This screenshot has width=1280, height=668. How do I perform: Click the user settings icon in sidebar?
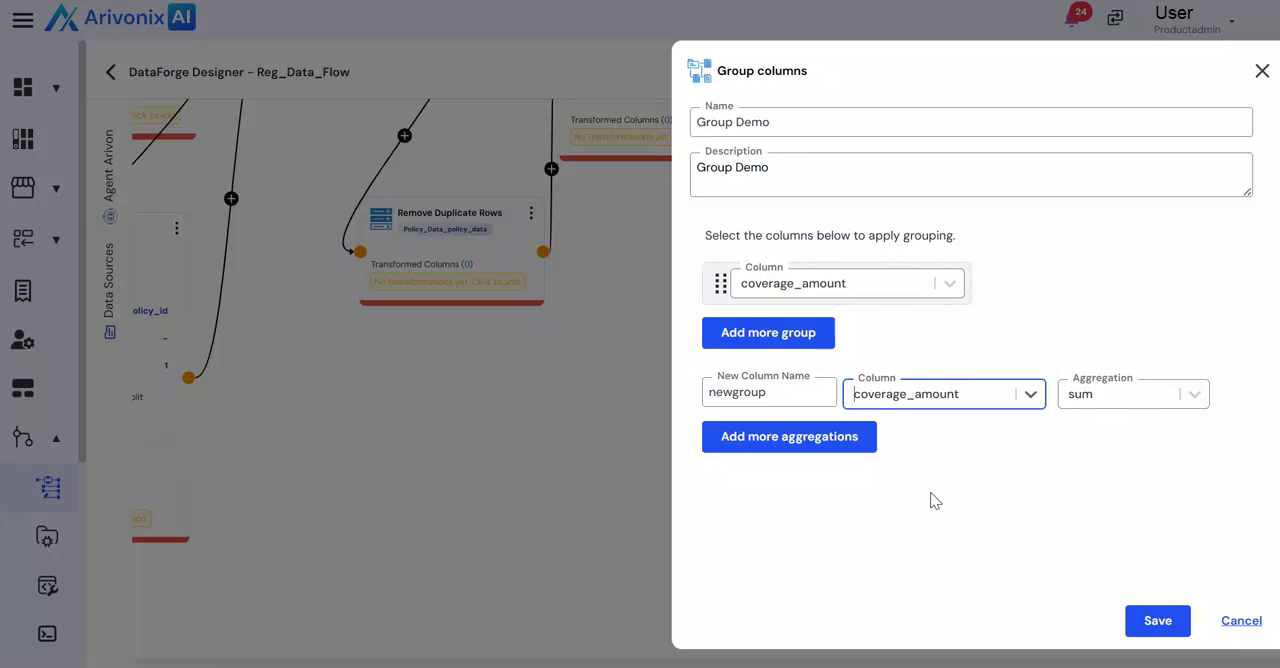23,340
